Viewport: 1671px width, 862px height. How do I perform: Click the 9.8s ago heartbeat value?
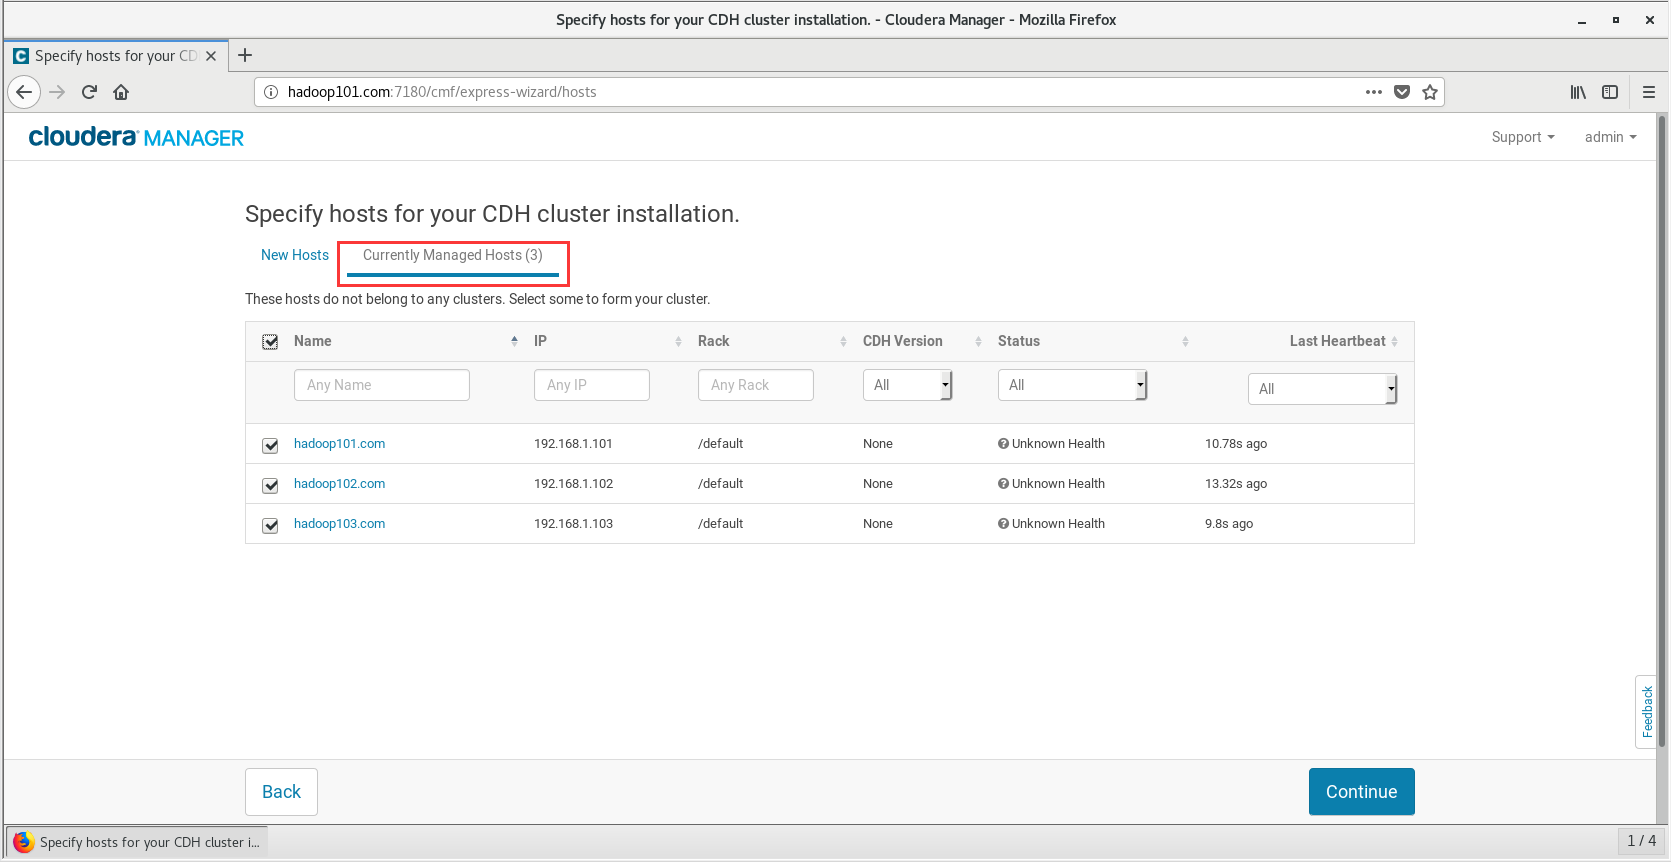click(x=1229, y=524)
